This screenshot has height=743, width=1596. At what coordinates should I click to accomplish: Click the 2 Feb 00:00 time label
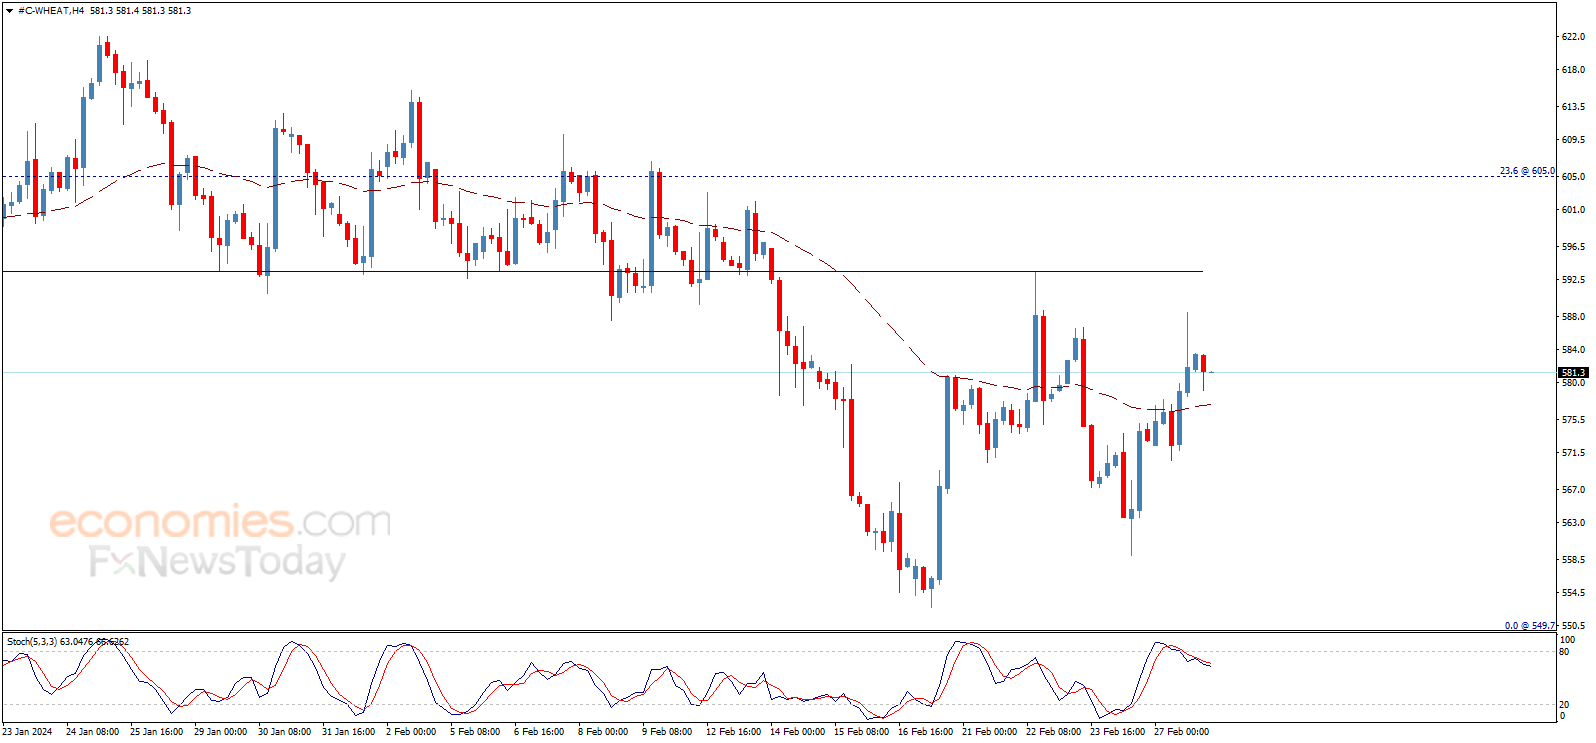(411, 732)
